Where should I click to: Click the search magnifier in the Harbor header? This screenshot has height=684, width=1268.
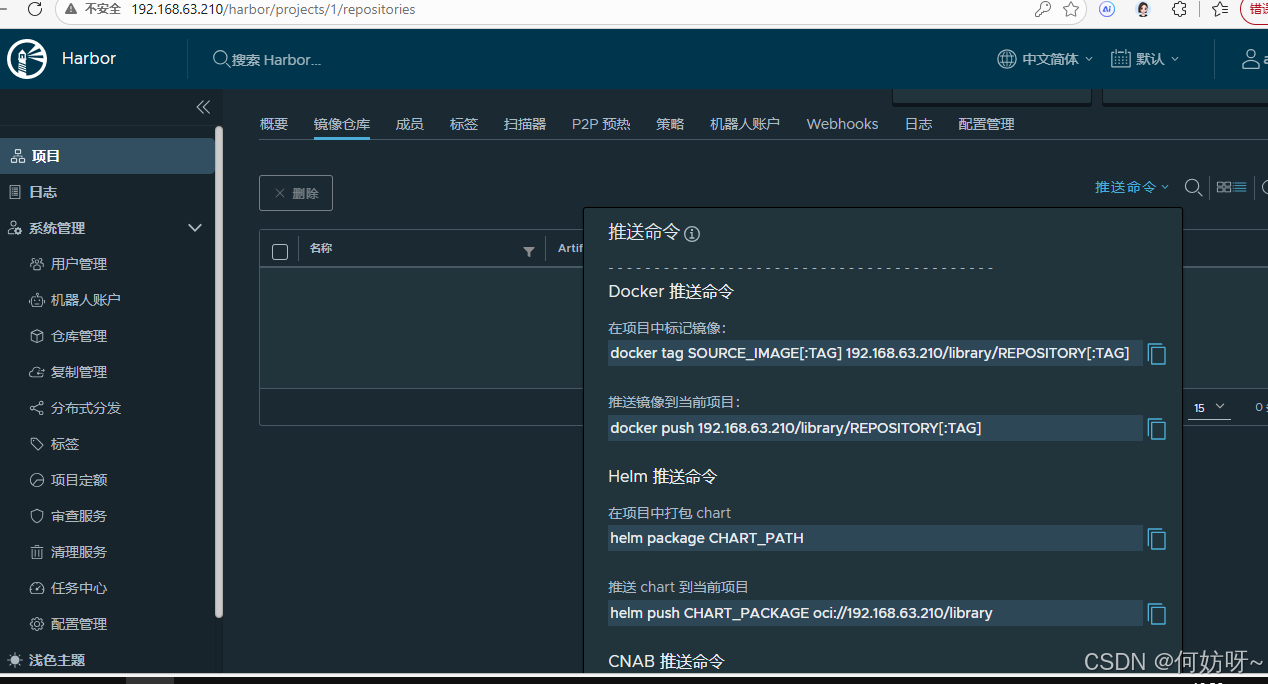click(x=221, y=59)
